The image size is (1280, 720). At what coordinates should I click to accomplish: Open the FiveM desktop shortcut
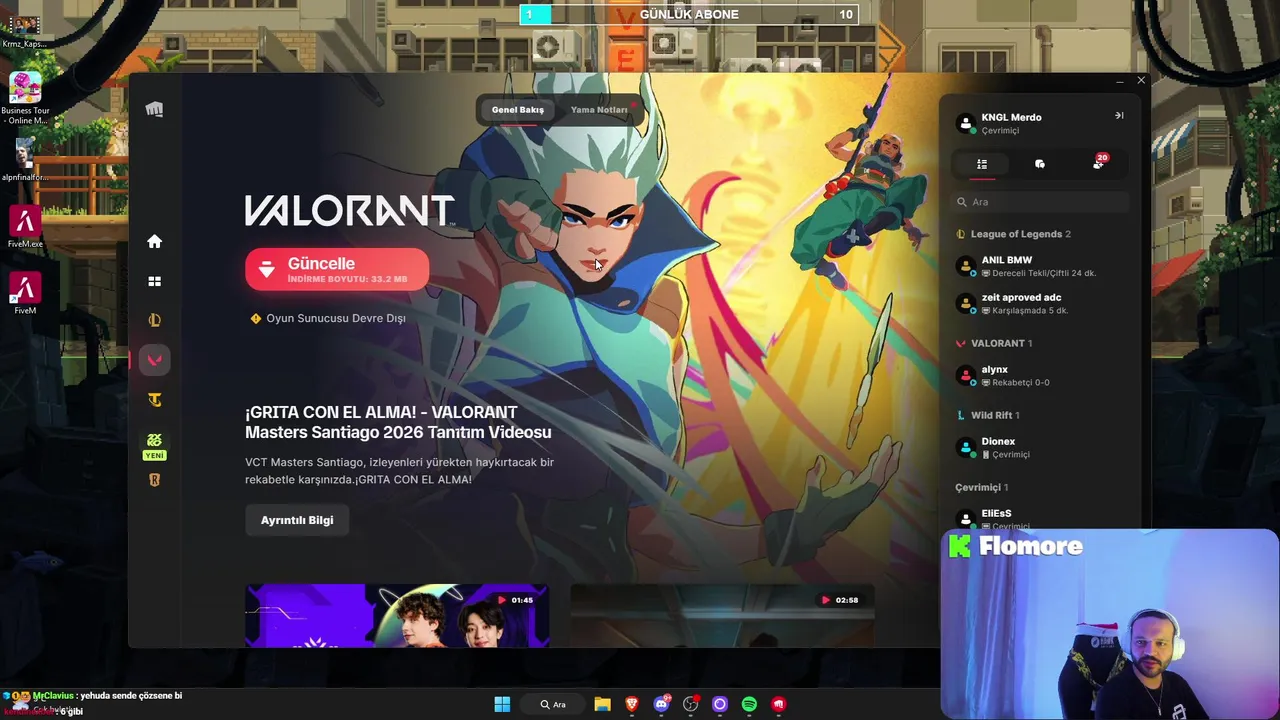[25, 293]
